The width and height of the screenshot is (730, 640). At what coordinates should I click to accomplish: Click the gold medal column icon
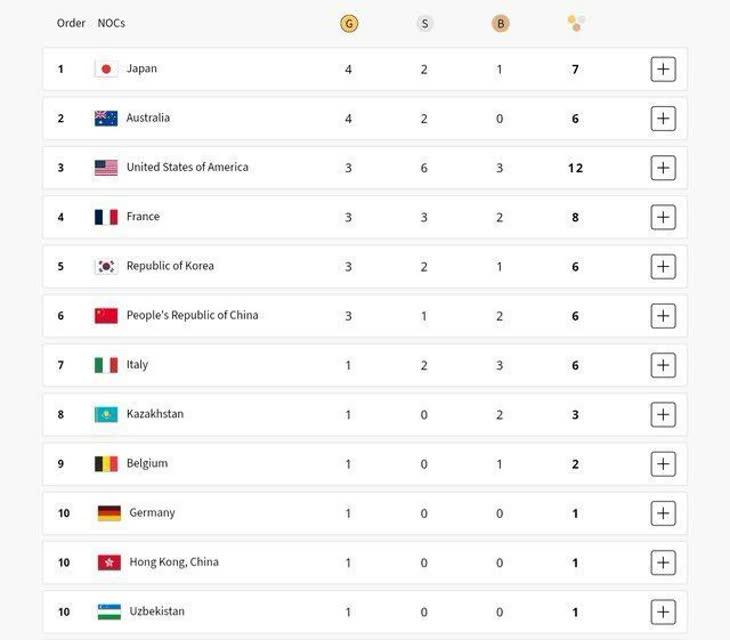[x=348, y=23]
